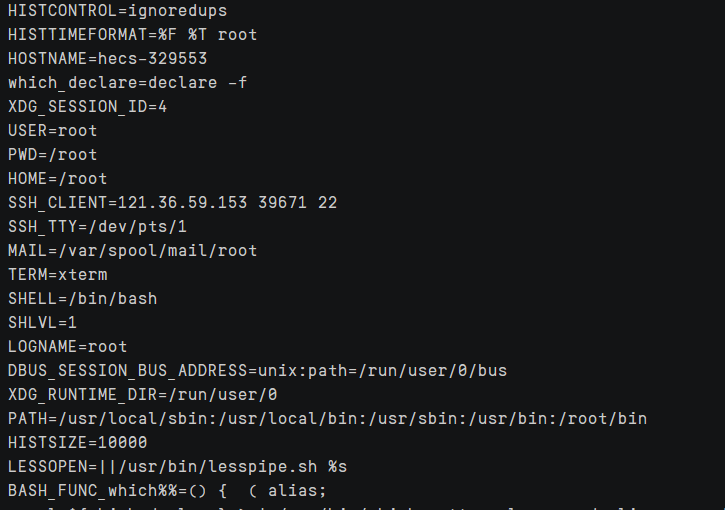
Task: Click the XDG_RUNTIME_DIR=/run/user/0 line
Action: pos(142,395)
